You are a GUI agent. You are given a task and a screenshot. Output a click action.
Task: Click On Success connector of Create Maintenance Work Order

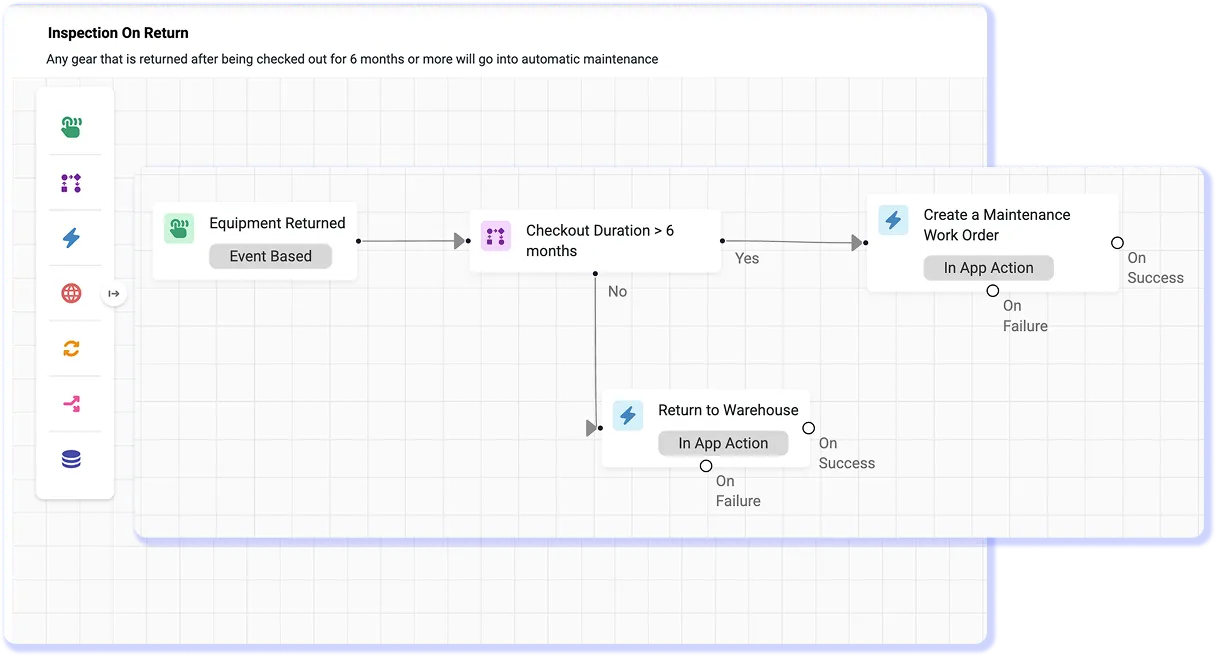[x=1117, y=243]
